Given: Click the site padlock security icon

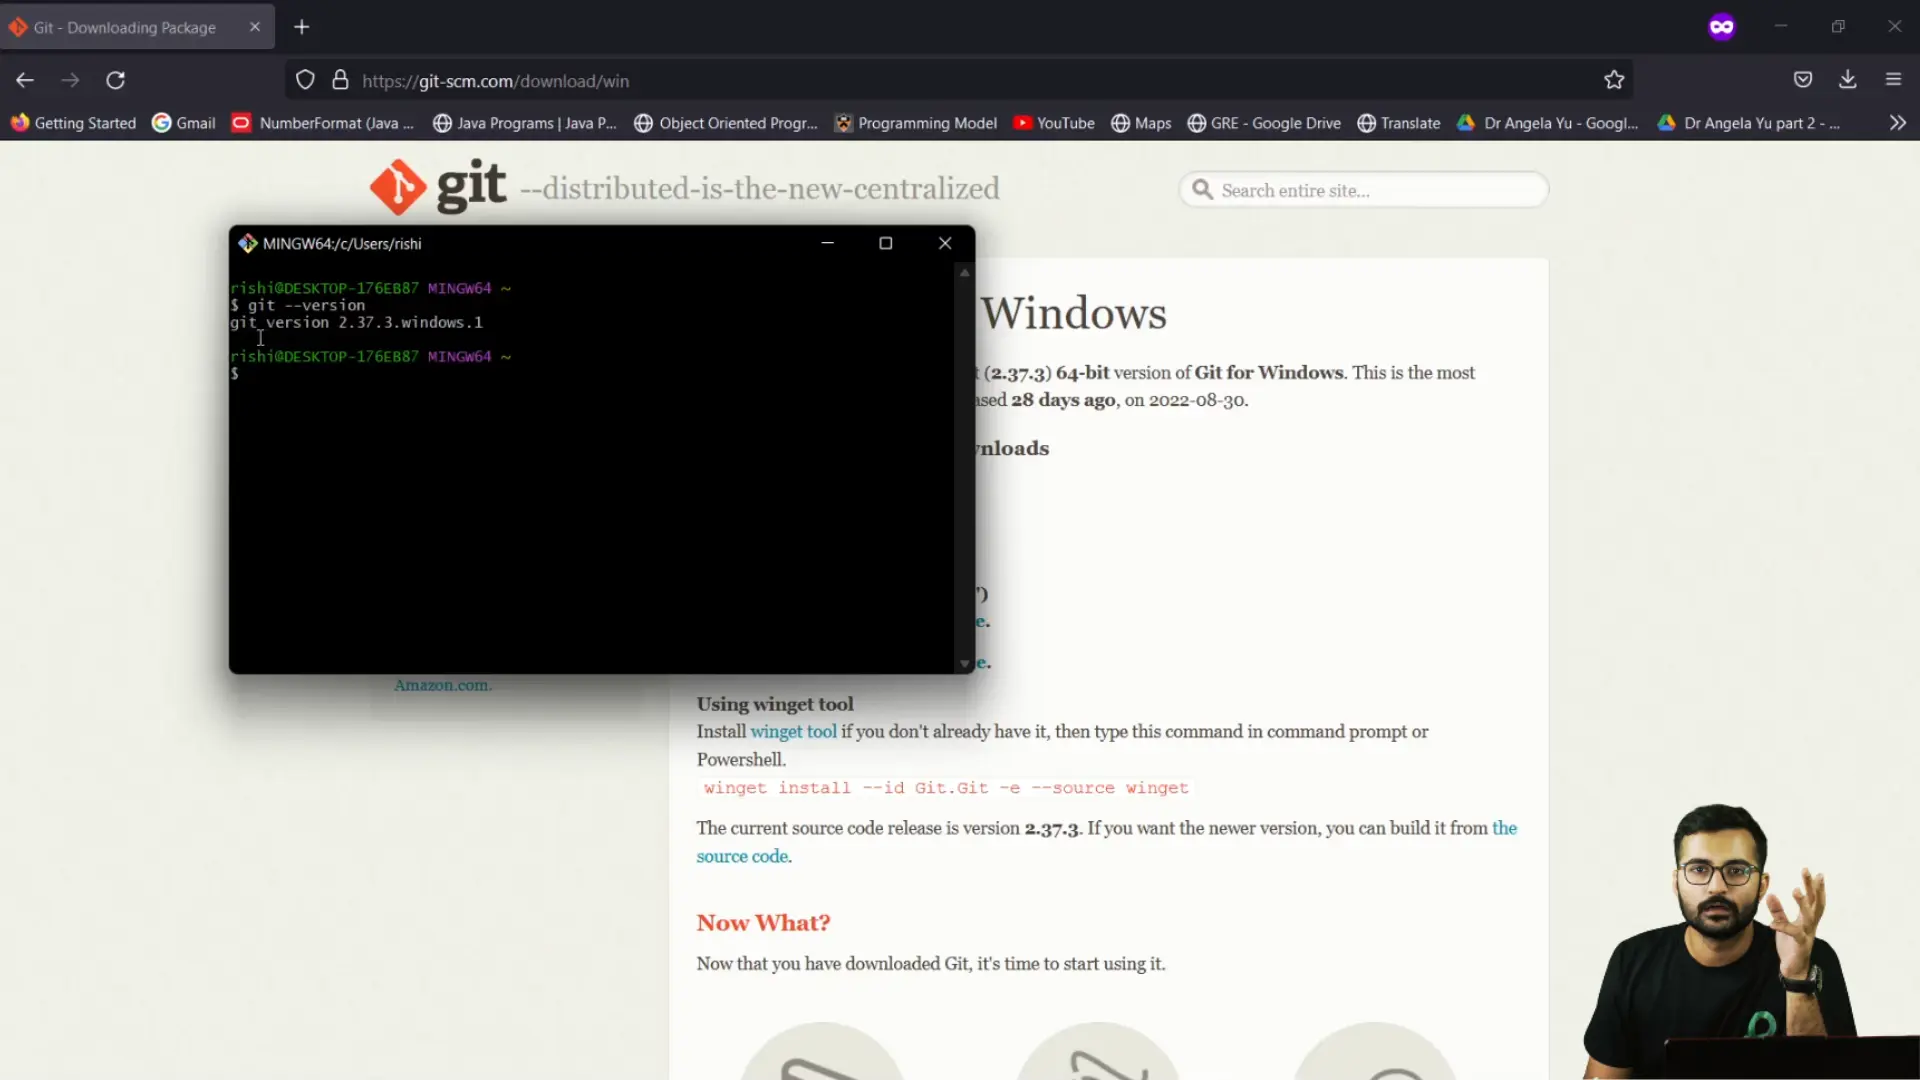Looking at the screenshot, I should point(340,80).
